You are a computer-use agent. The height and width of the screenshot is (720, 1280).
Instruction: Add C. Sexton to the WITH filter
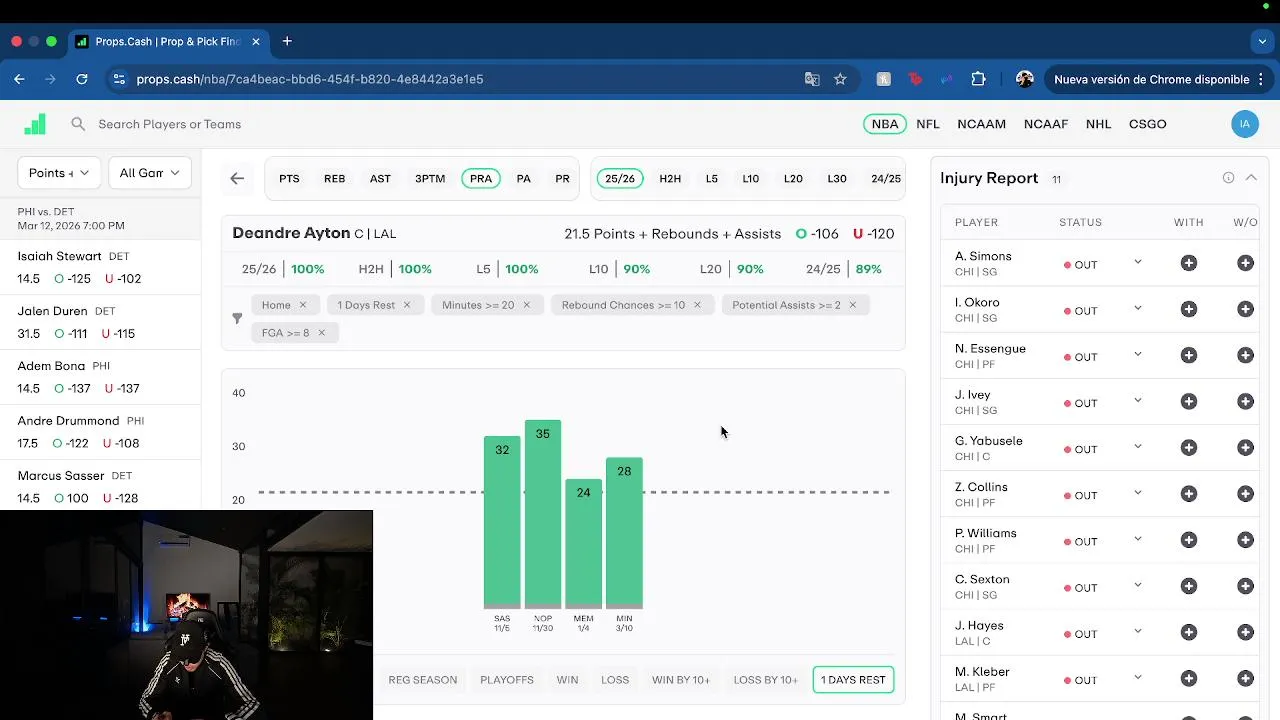pyautogui.click(x=1189, y=586)
